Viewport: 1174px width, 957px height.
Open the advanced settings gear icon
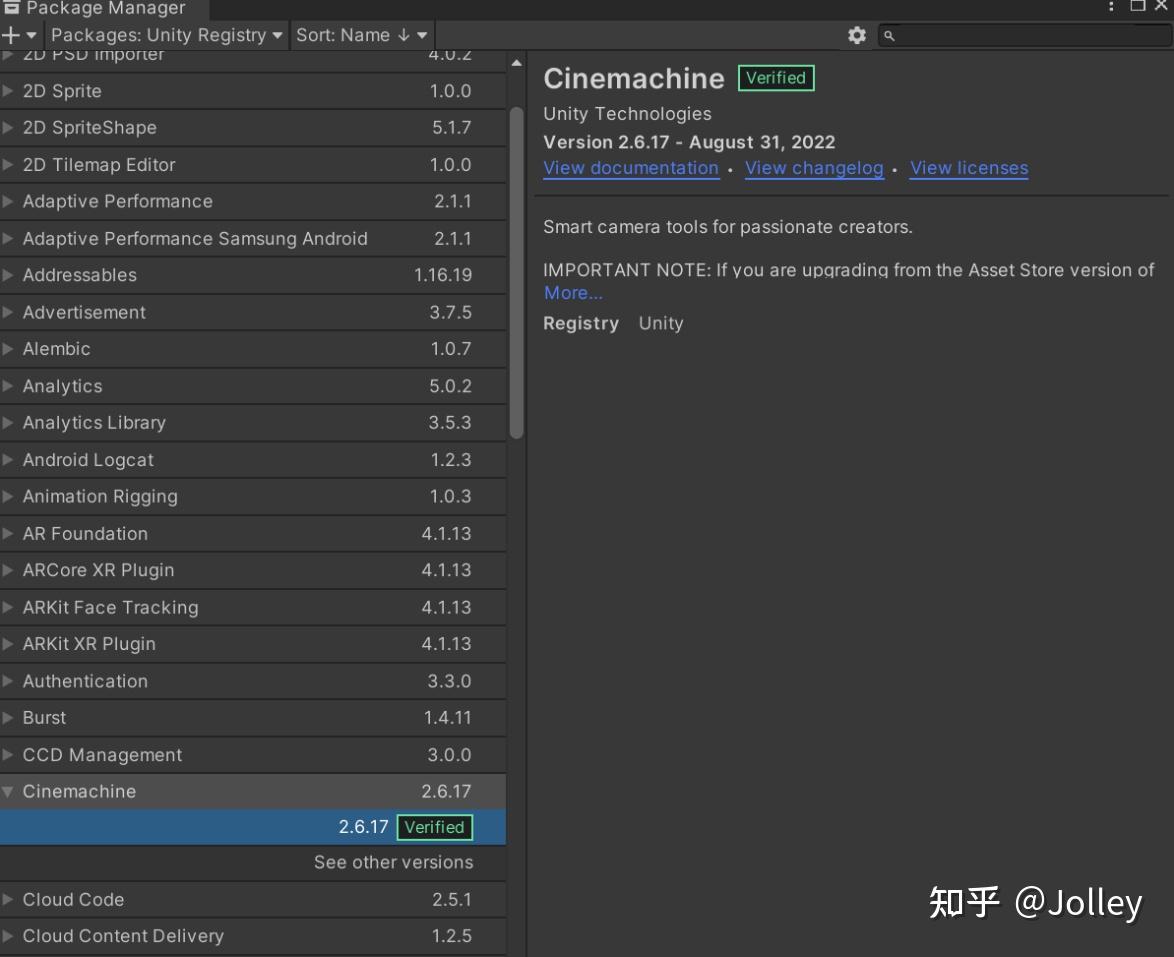857,35
